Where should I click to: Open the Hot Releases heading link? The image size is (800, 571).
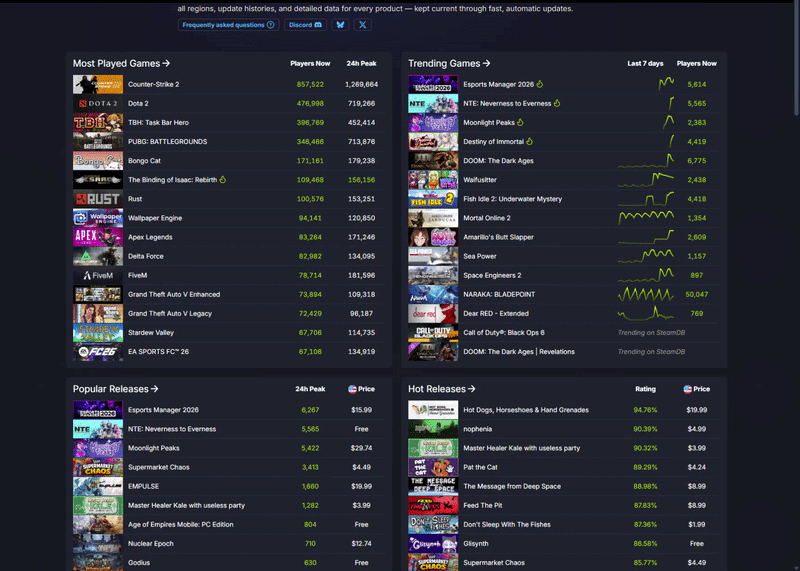point(441,389)
